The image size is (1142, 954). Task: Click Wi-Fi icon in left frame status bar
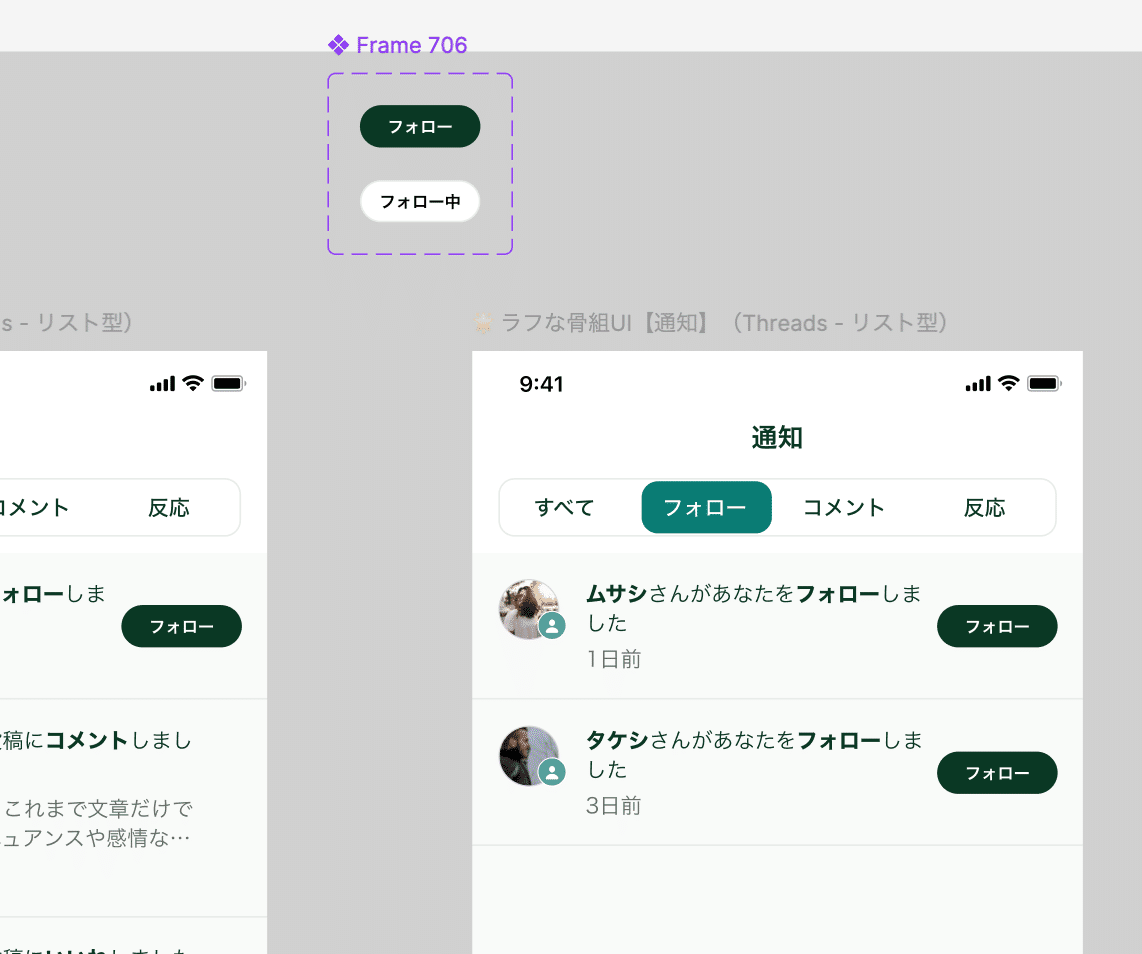[x=193, y=383]
